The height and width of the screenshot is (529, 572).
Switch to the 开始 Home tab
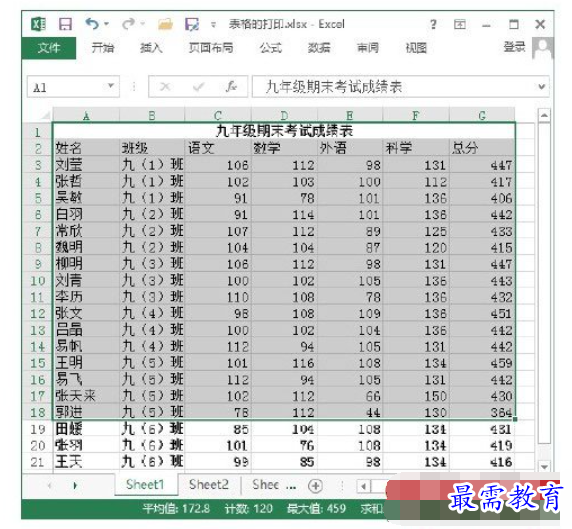point(103,48)
